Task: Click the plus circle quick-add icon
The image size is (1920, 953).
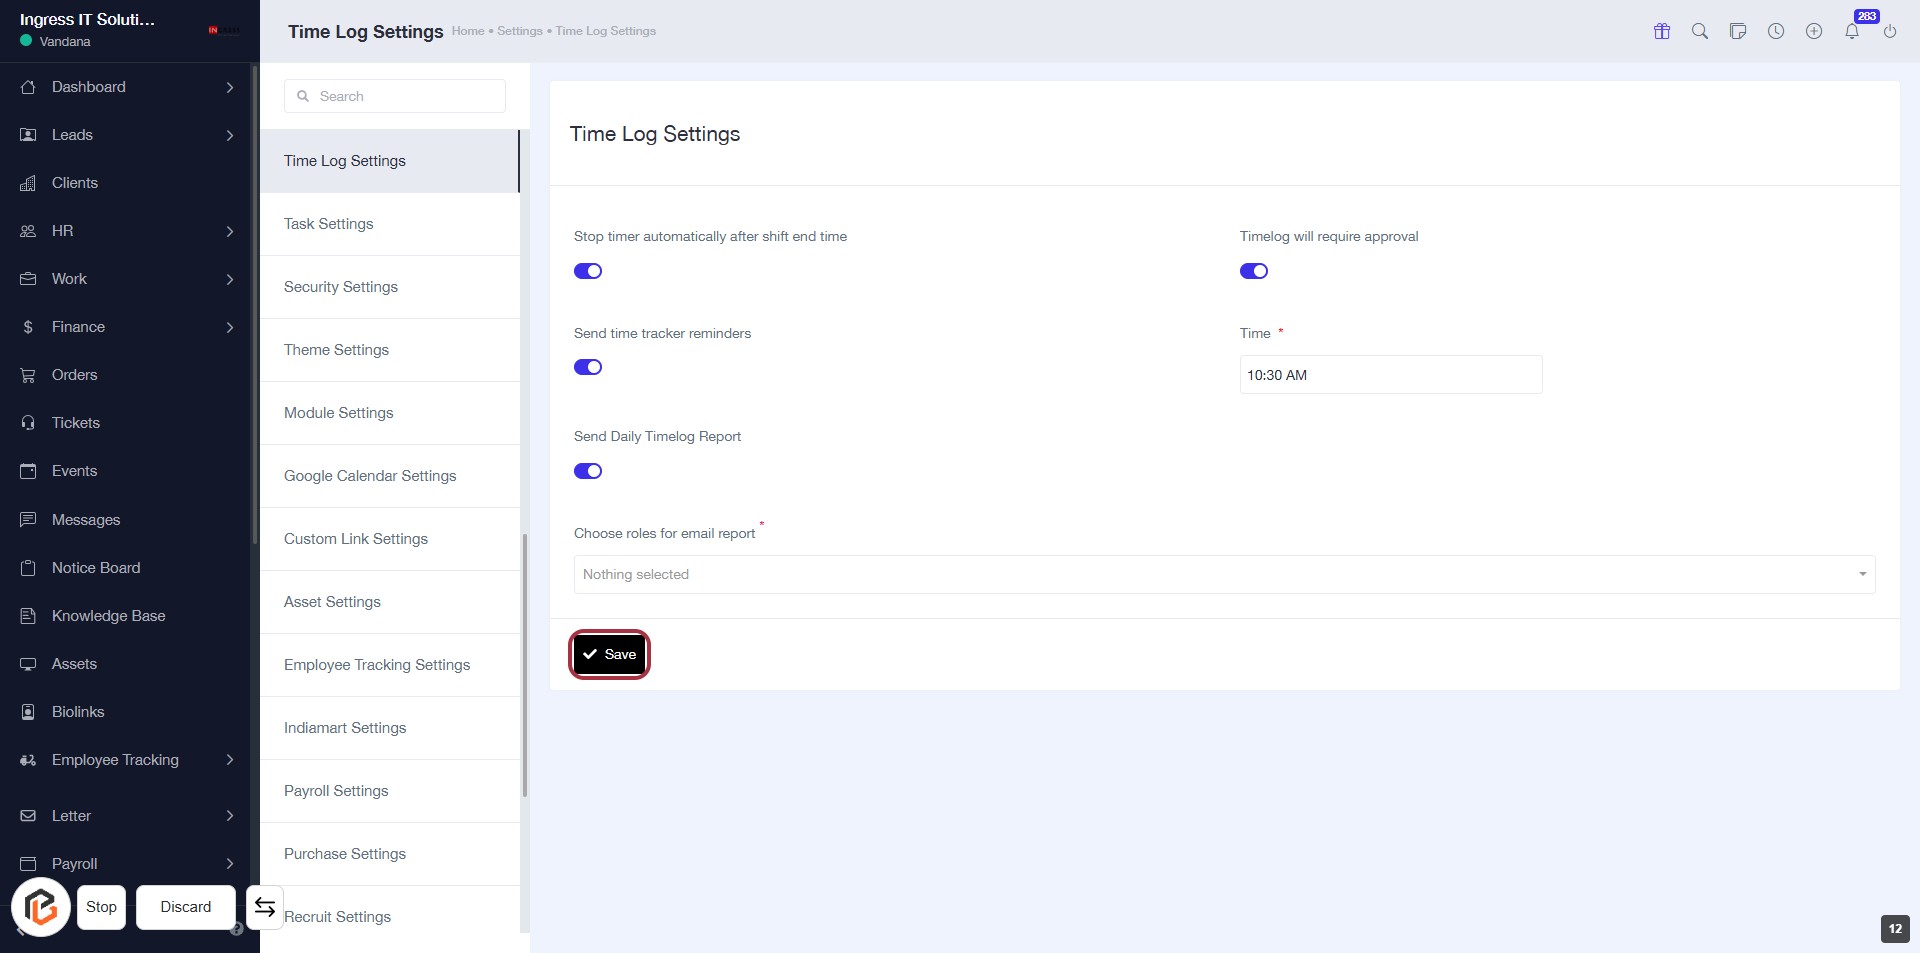Action: [1814, 31]
